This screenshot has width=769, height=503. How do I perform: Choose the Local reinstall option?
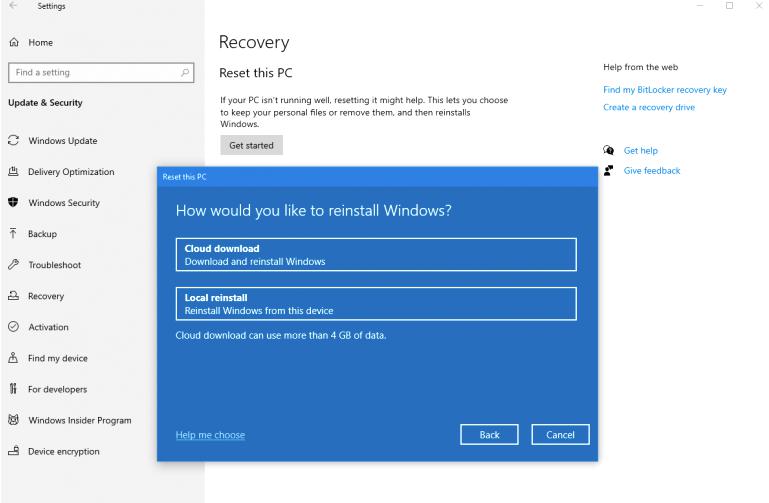[x=376, y=303]
